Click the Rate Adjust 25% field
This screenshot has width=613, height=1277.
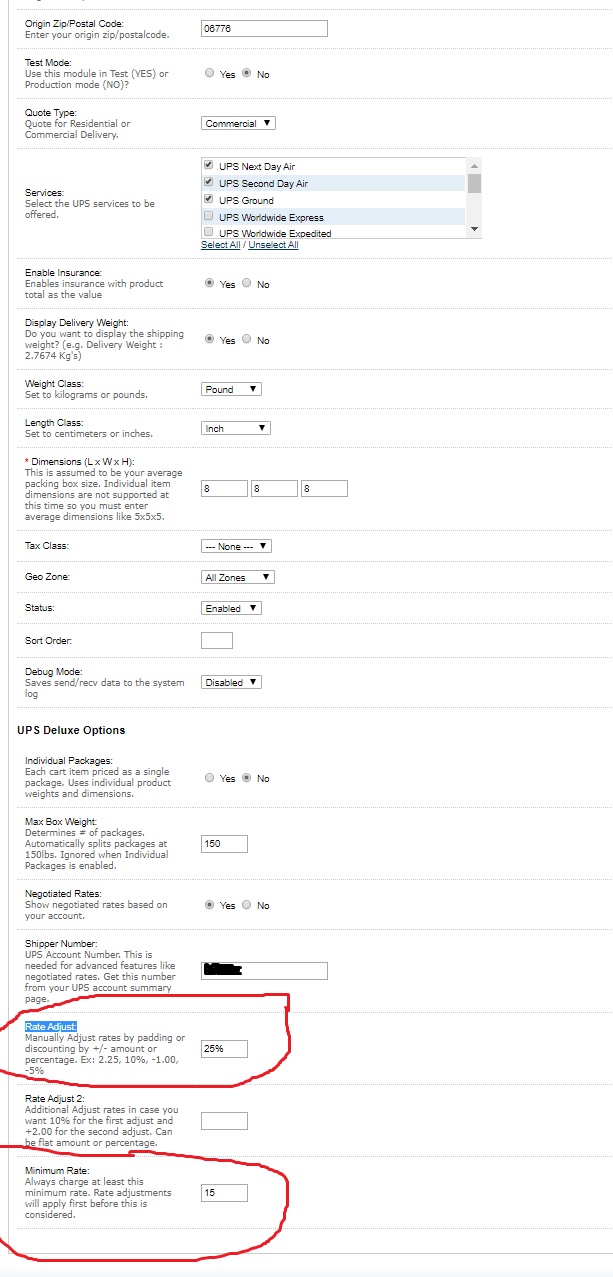tap(224, 1049)
